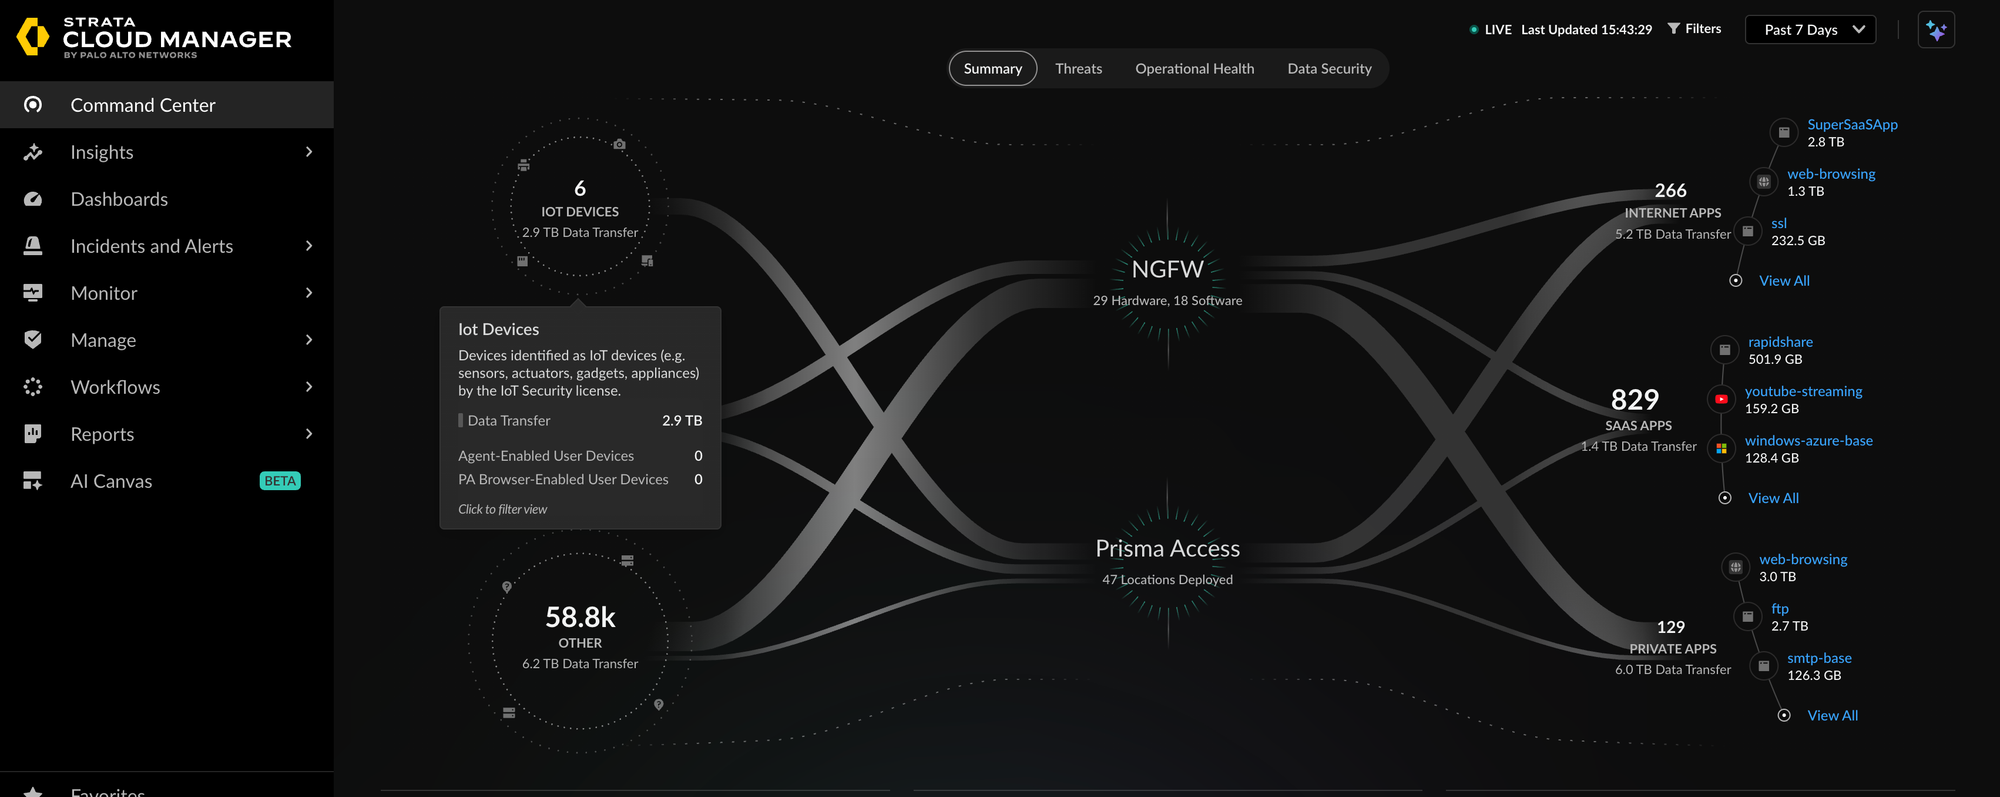Click the Insights sidebar icon

(33, 152)
